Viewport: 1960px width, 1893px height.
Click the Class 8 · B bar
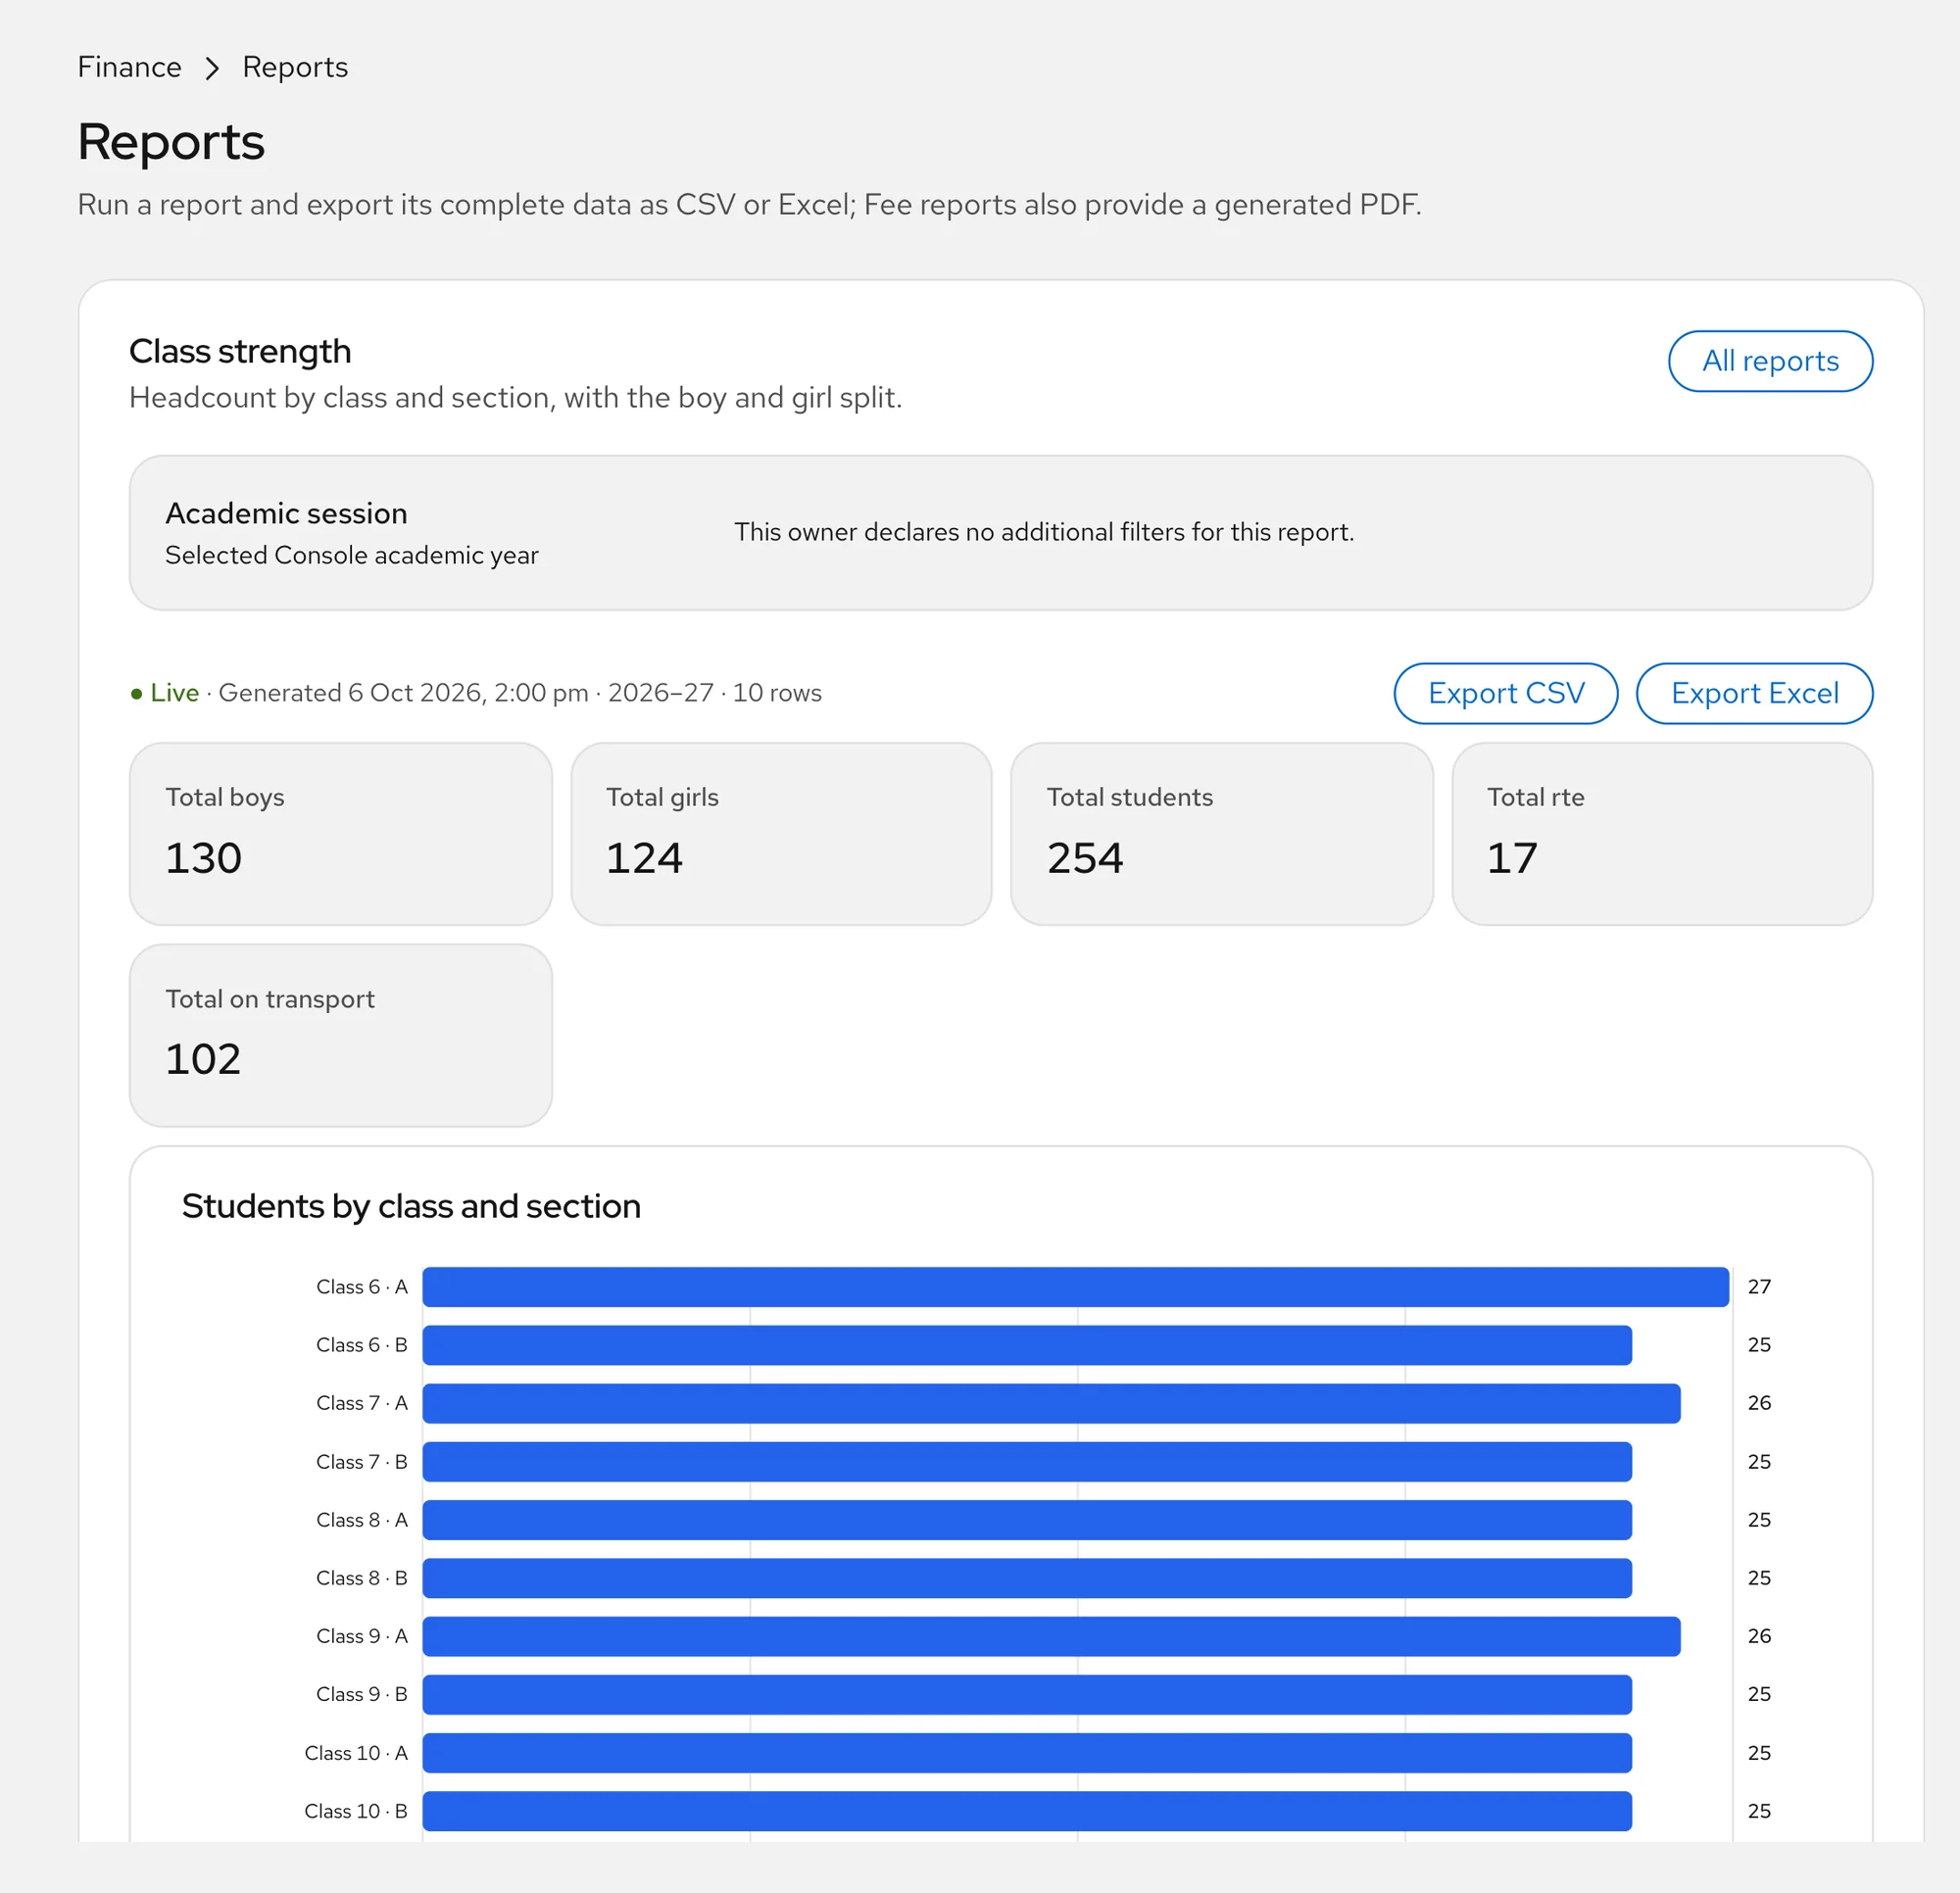click(x=1027, y=1578)
